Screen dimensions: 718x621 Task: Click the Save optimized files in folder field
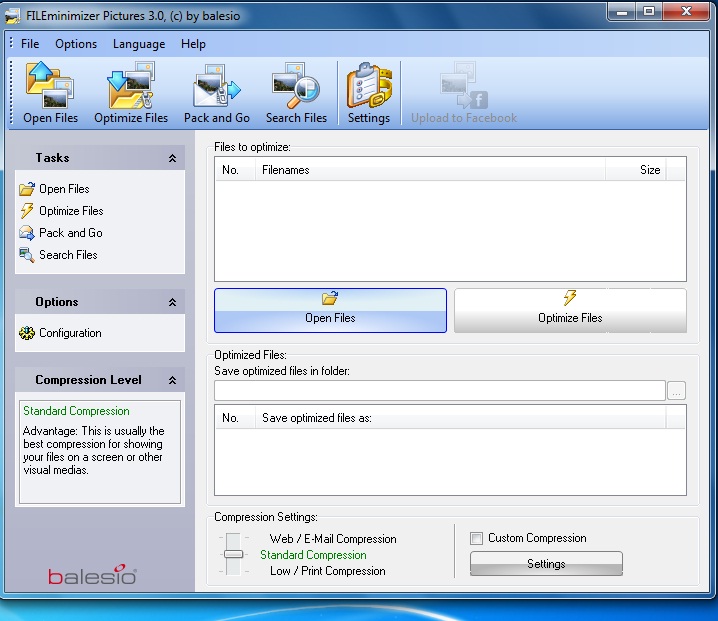pos(440,391)
